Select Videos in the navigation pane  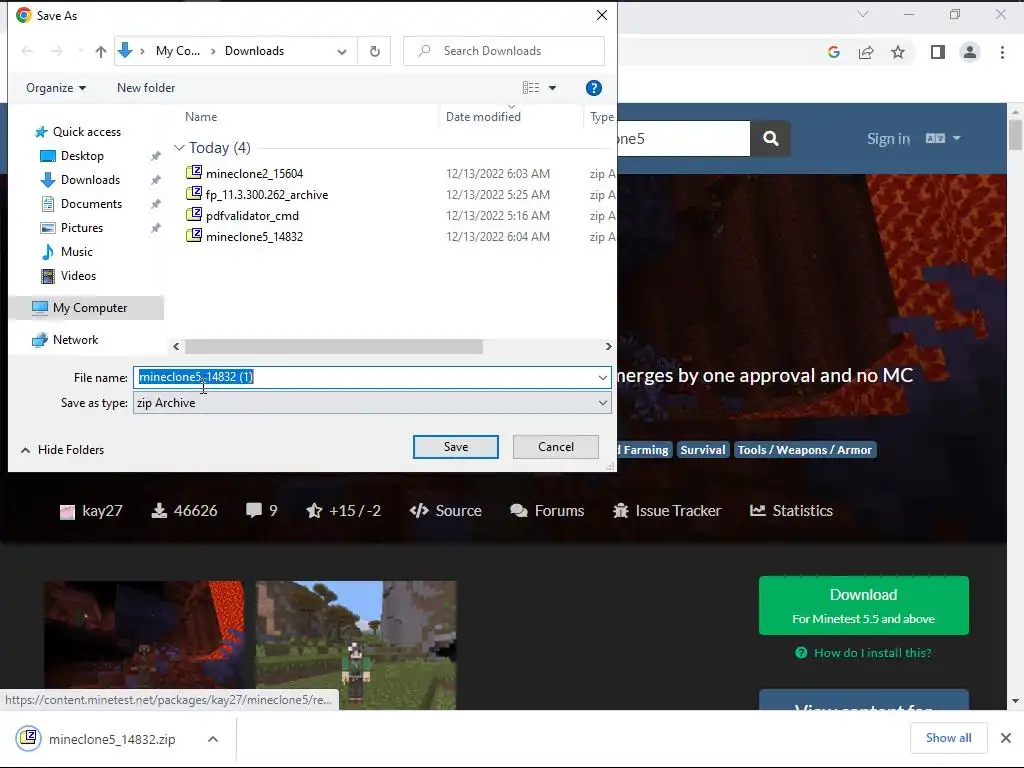[x=78, y=276]
